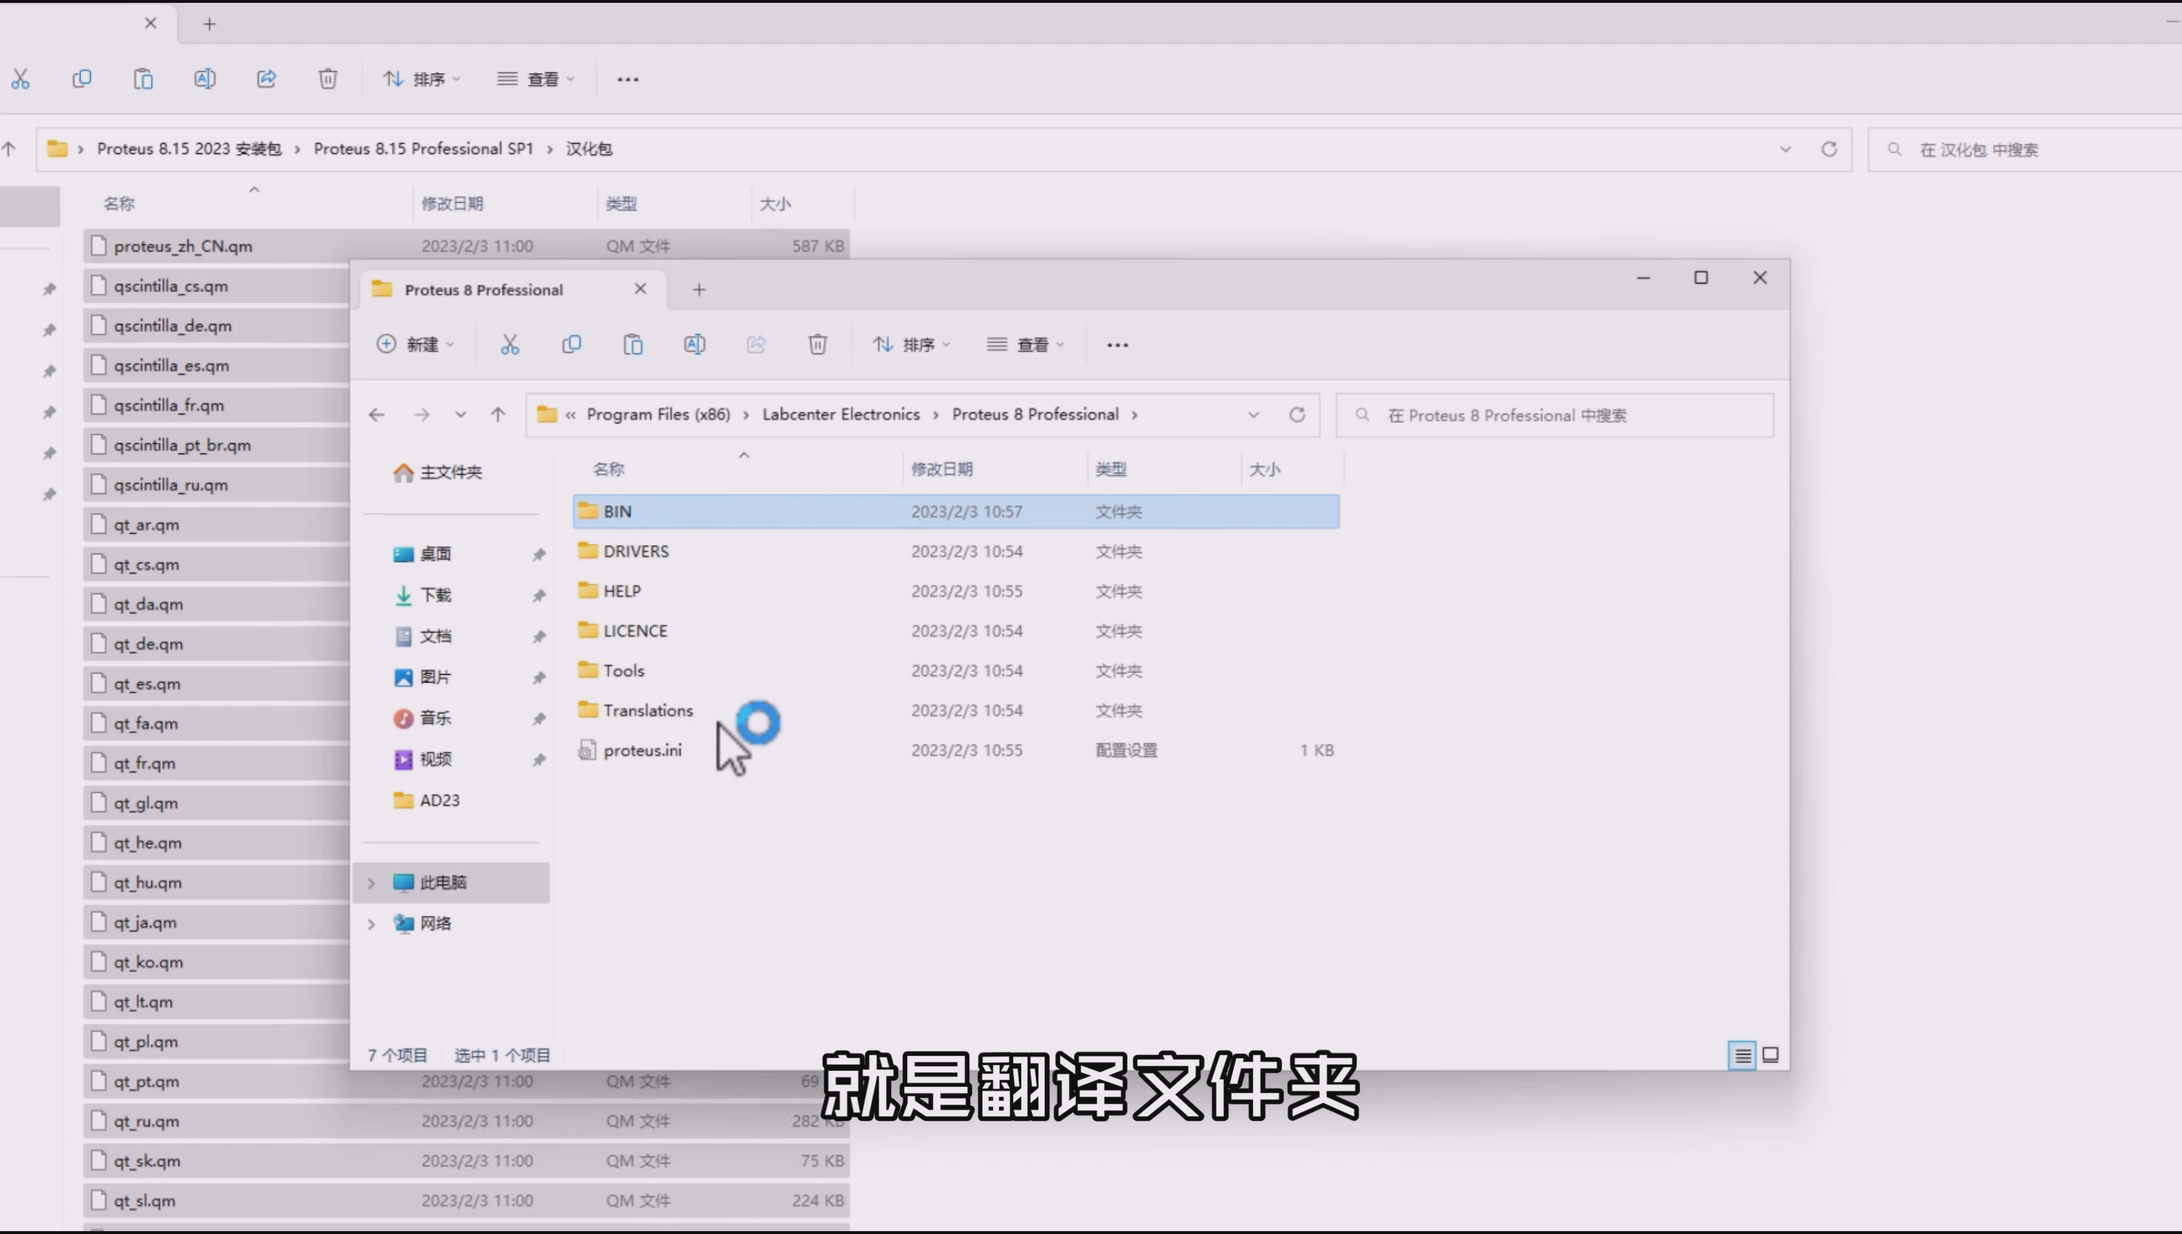
Task: Open more options ellipsis in front window toolbar
Action: click(1117, 345)
